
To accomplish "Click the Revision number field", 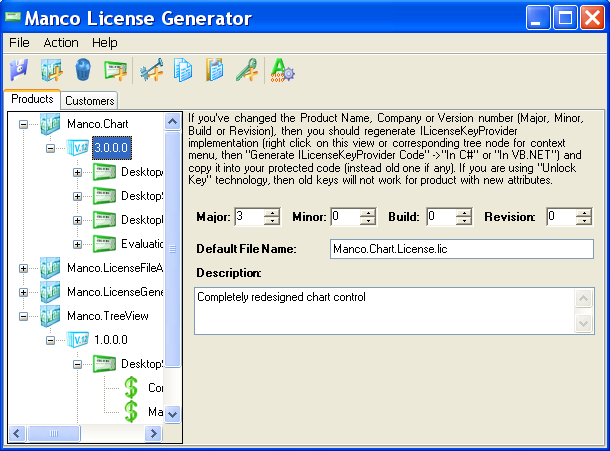I will 561,217.
